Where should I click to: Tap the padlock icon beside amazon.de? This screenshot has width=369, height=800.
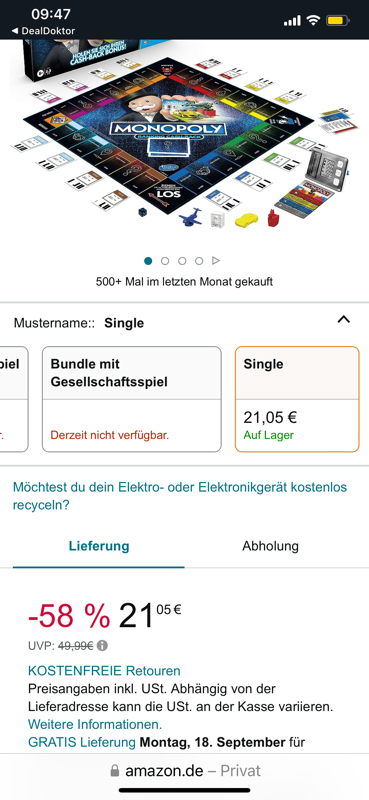(115, 770)
